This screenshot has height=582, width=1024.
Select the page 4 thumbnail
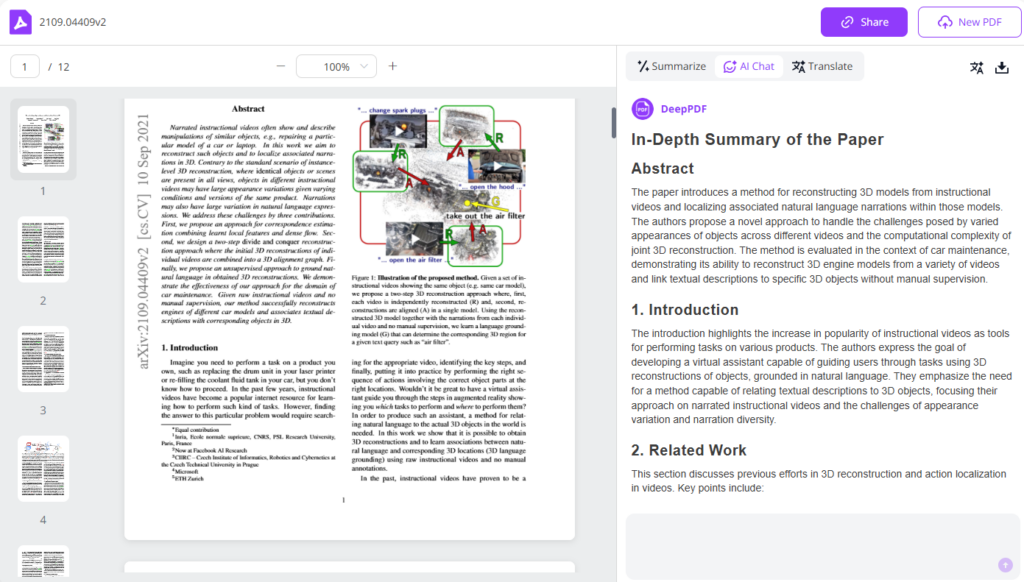click(x=43, y=468)
